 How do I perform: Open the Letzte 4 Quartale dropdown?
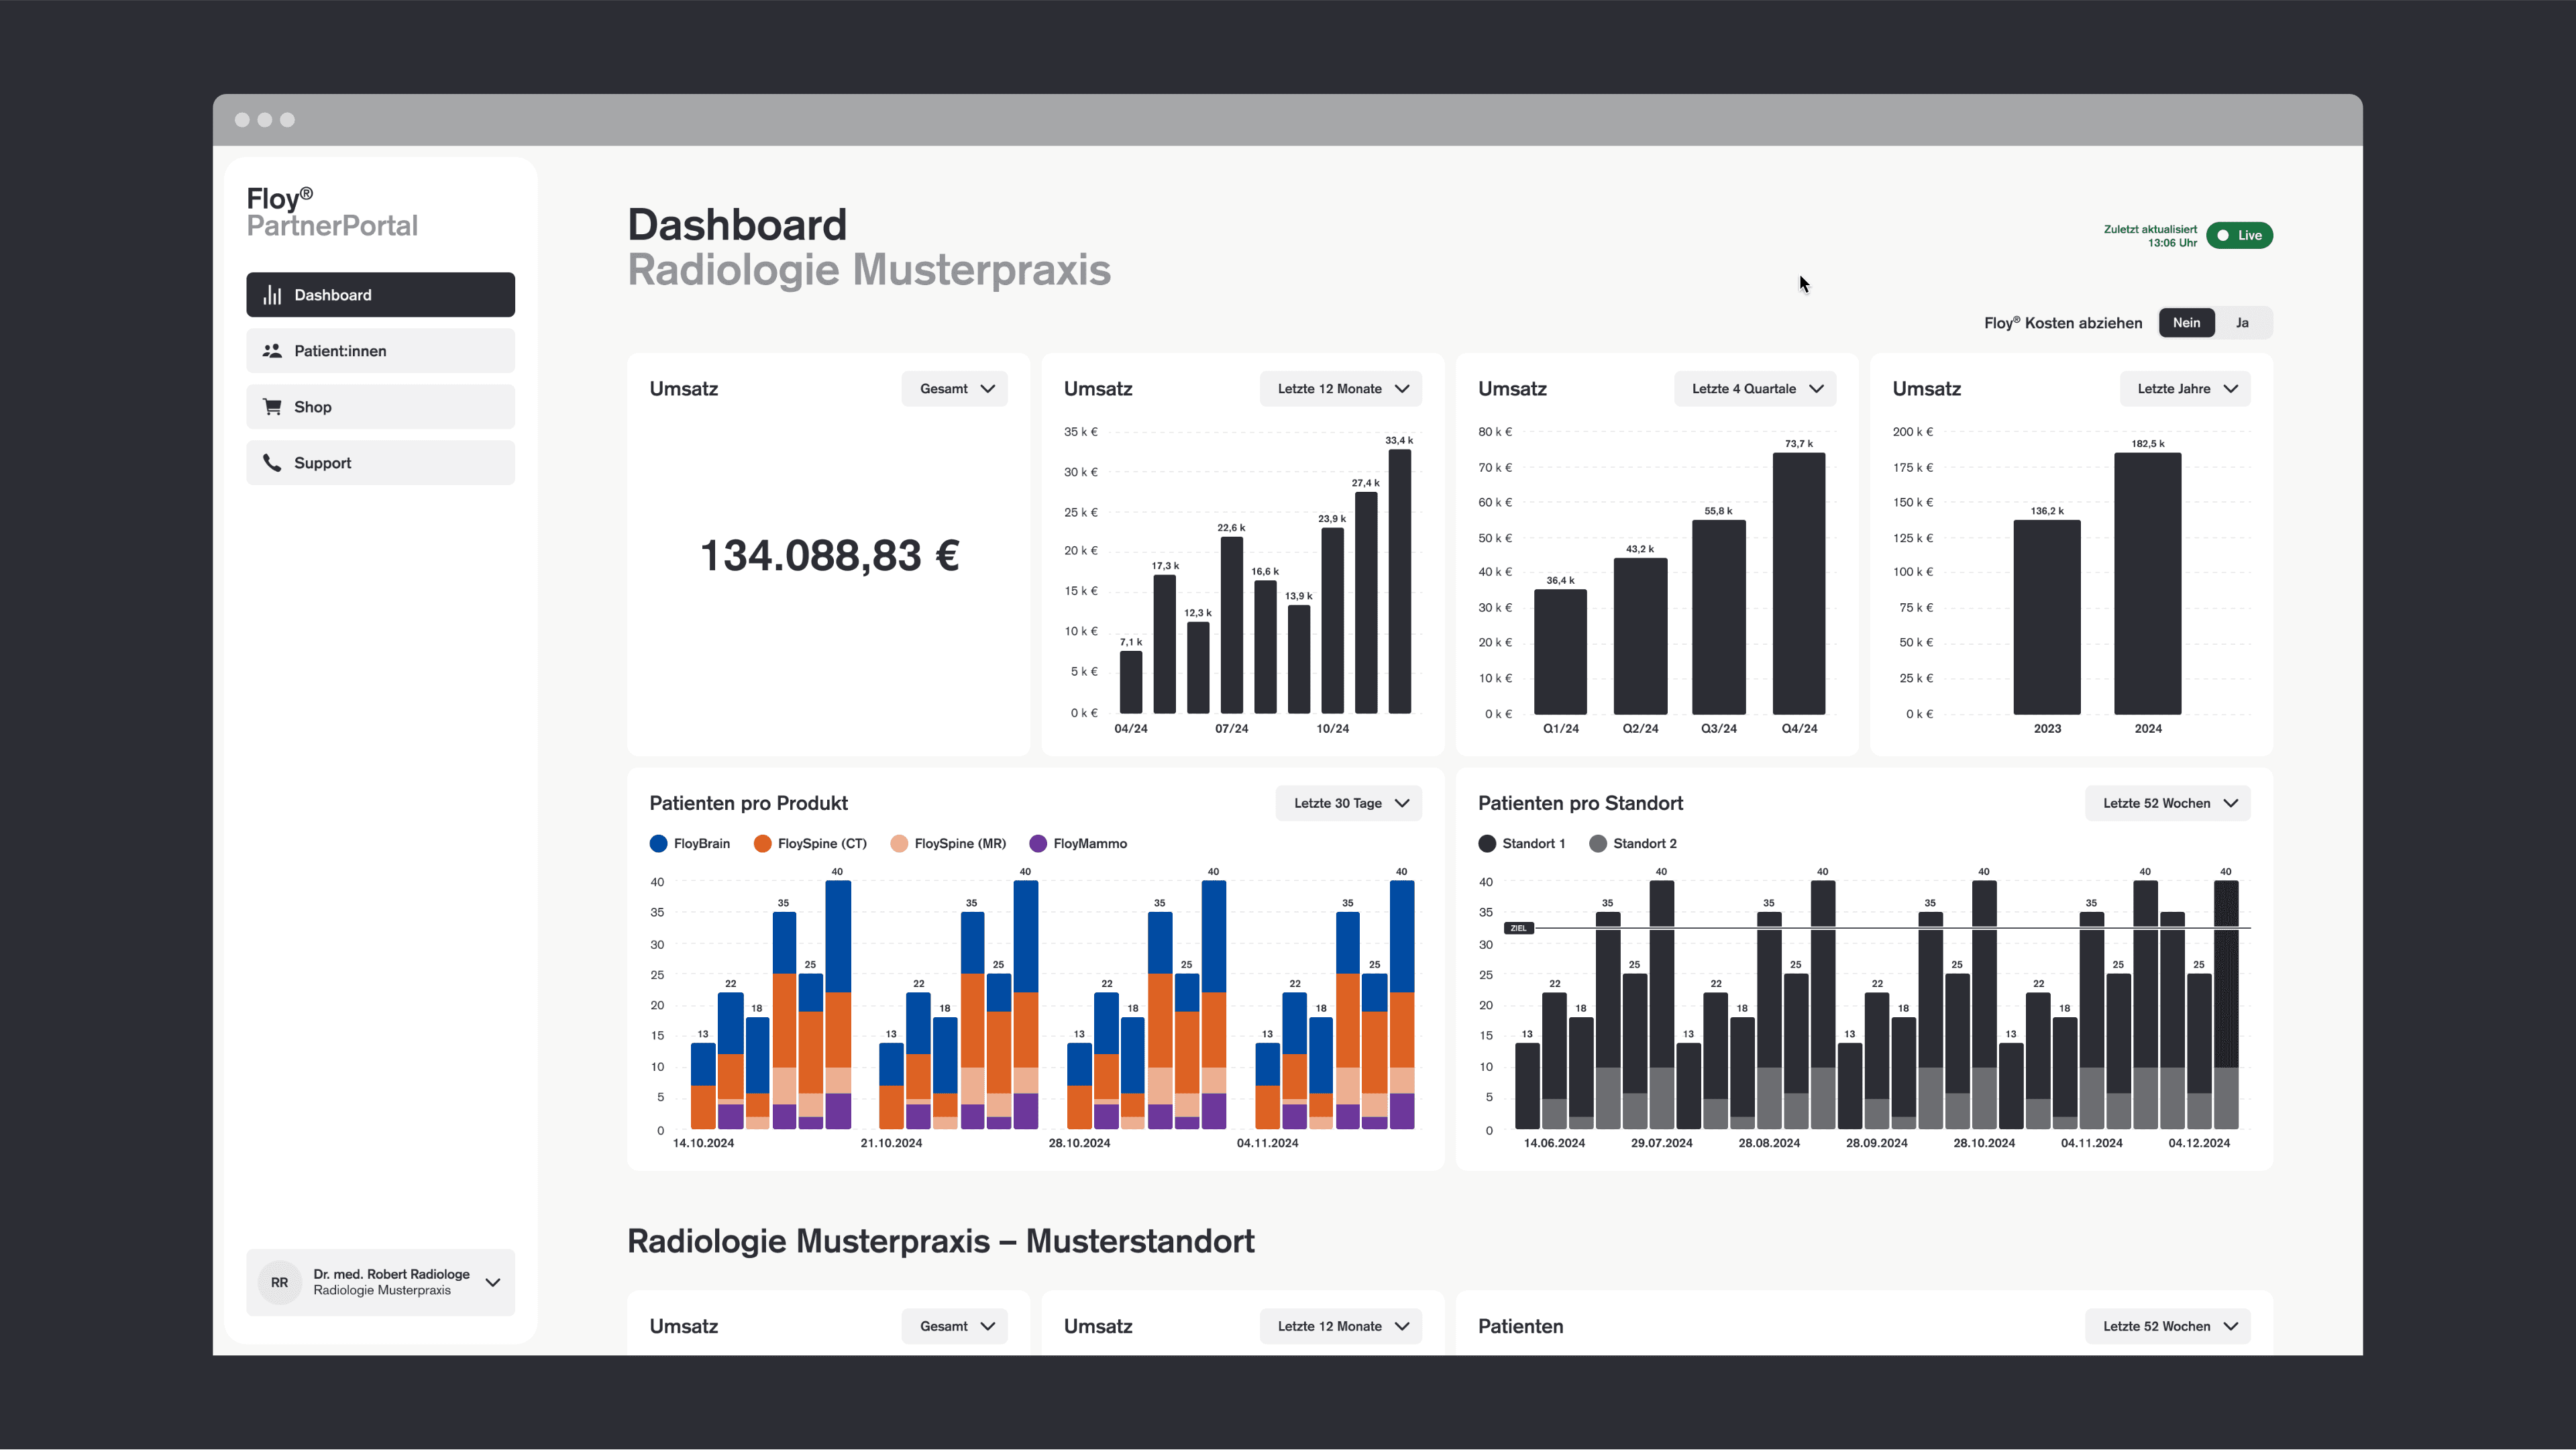click(x=1755, y=389)
